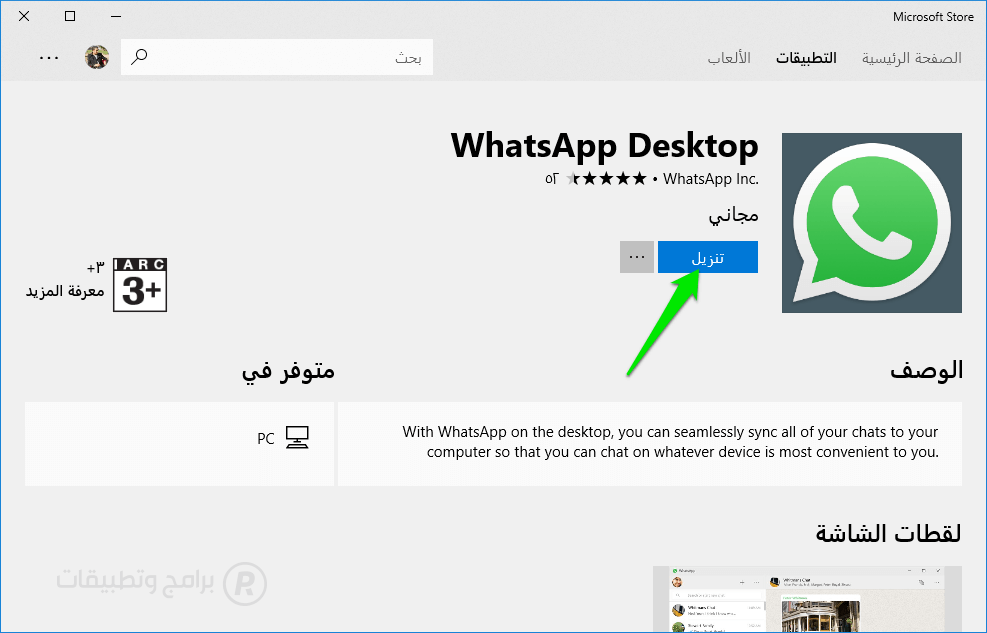Click WhatsApp Inc. publisher link
This screenshot has height=633, width=987.
click(711, 179)
